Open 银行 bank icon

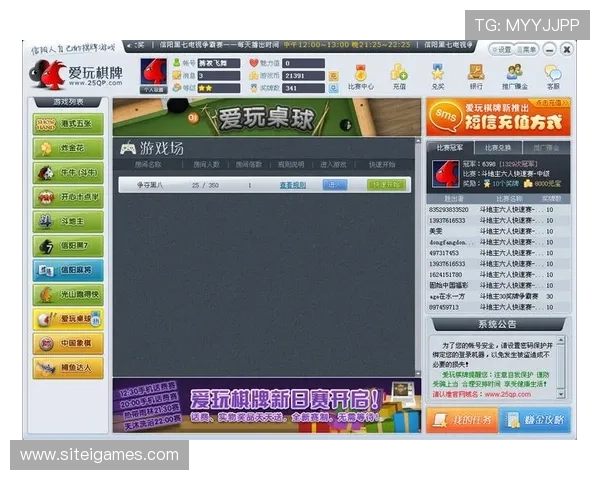point(476,77)
